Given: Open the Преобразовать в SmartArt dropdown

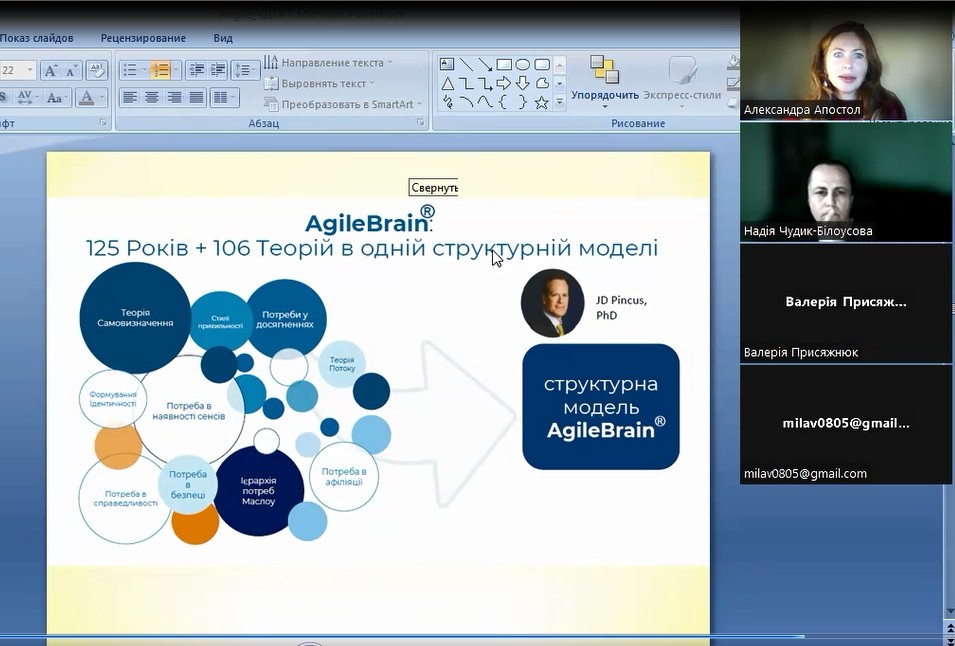Looking at the screenshot, I should (x=344, y=104).
